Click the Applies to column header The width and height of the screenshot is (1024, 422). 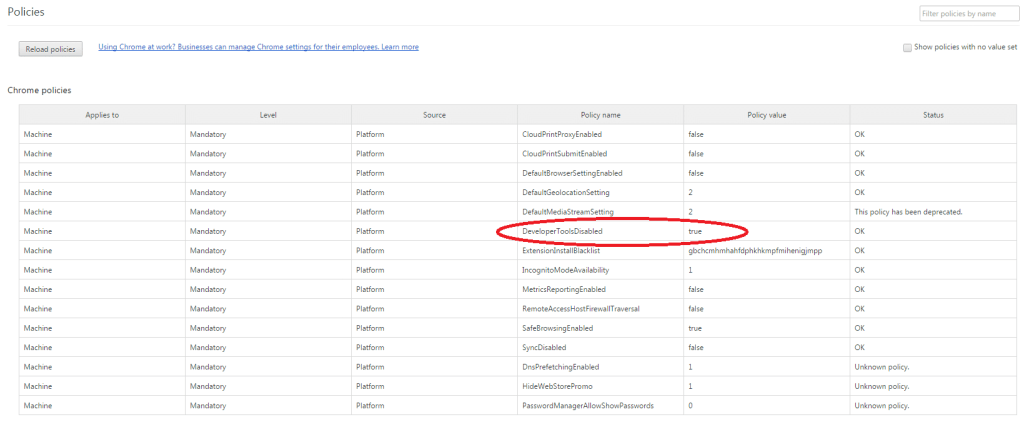102,115
